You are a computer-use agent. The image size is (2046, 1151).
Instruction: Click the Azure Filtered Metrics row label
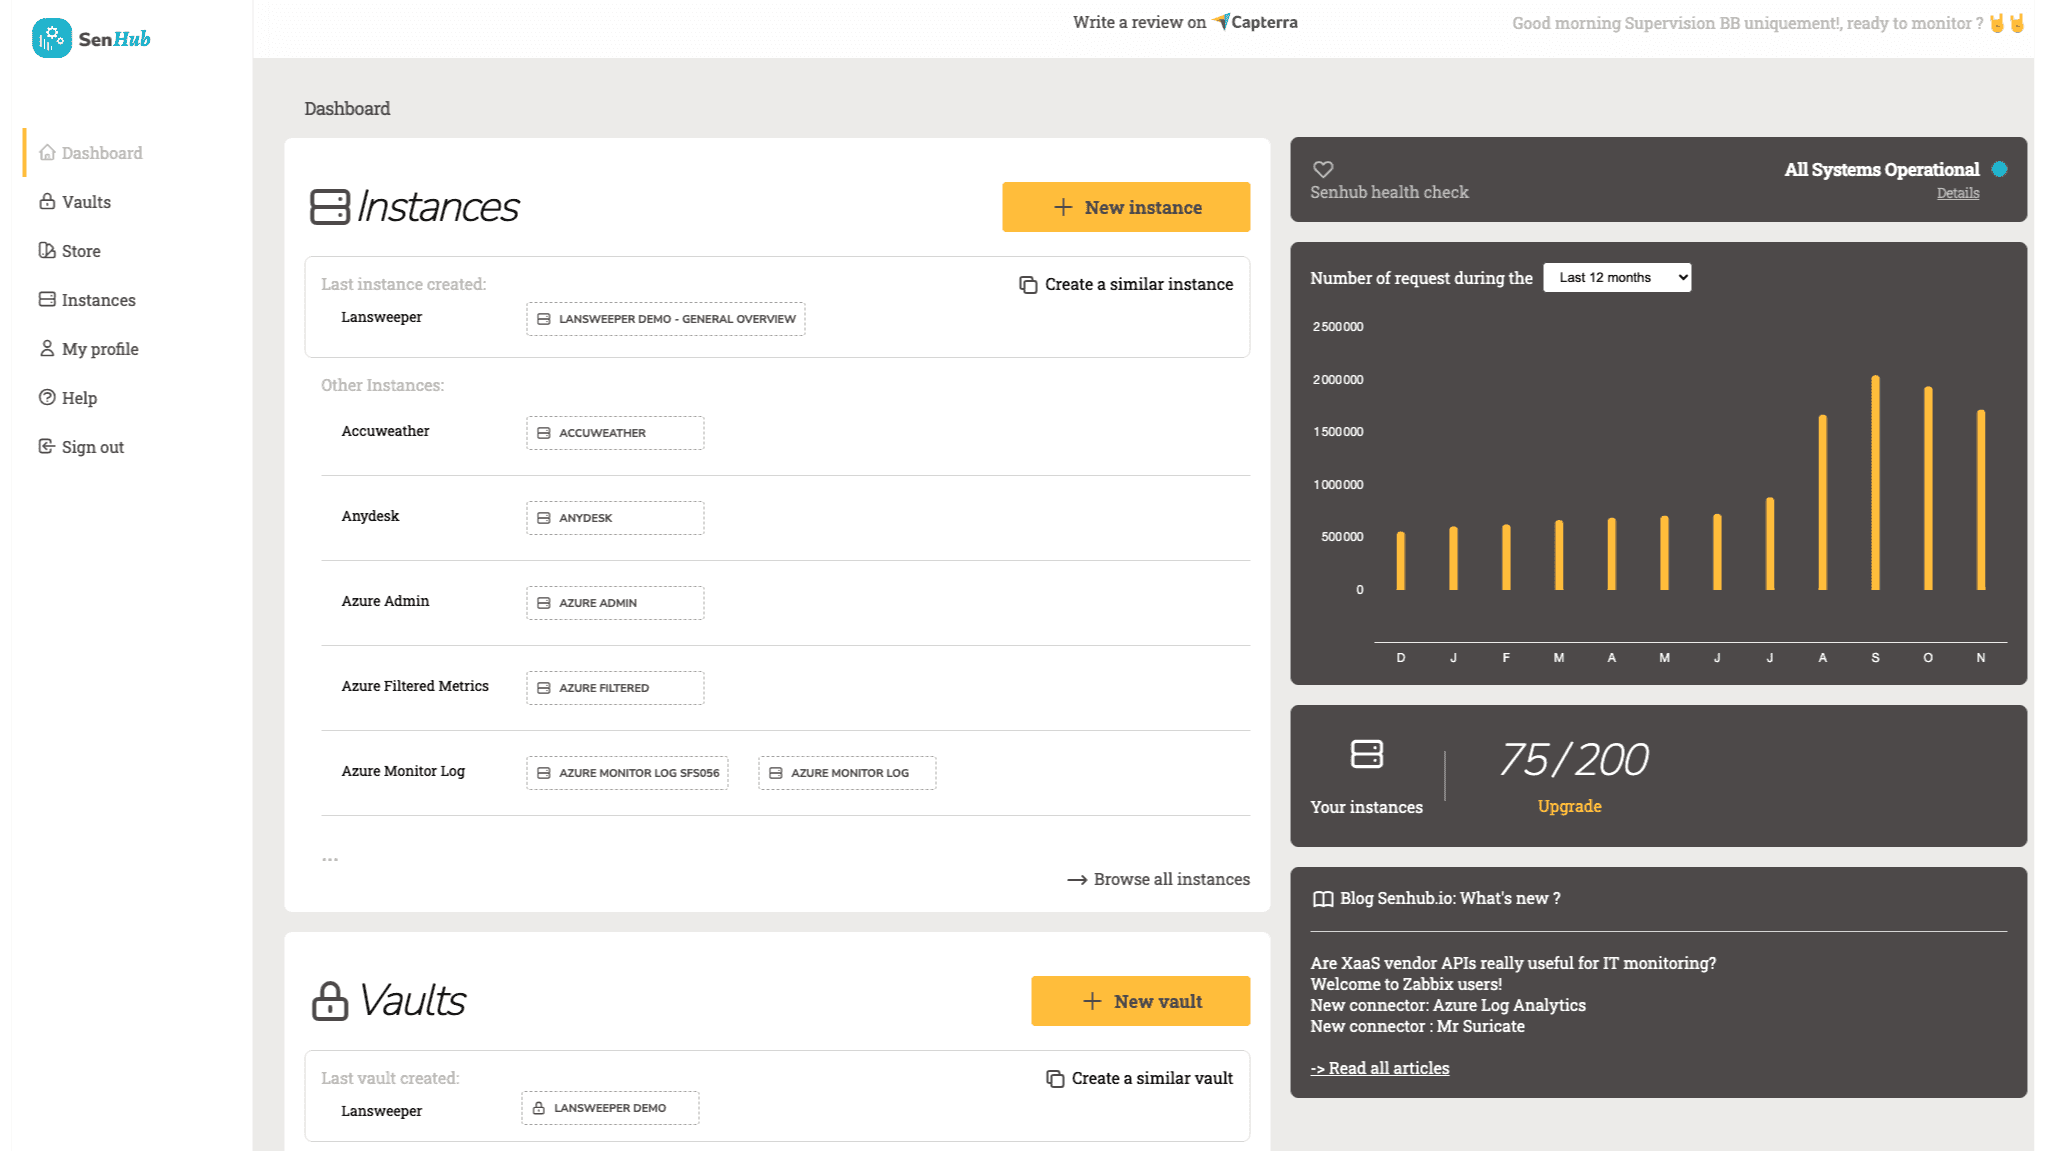(x=415, y=686)
